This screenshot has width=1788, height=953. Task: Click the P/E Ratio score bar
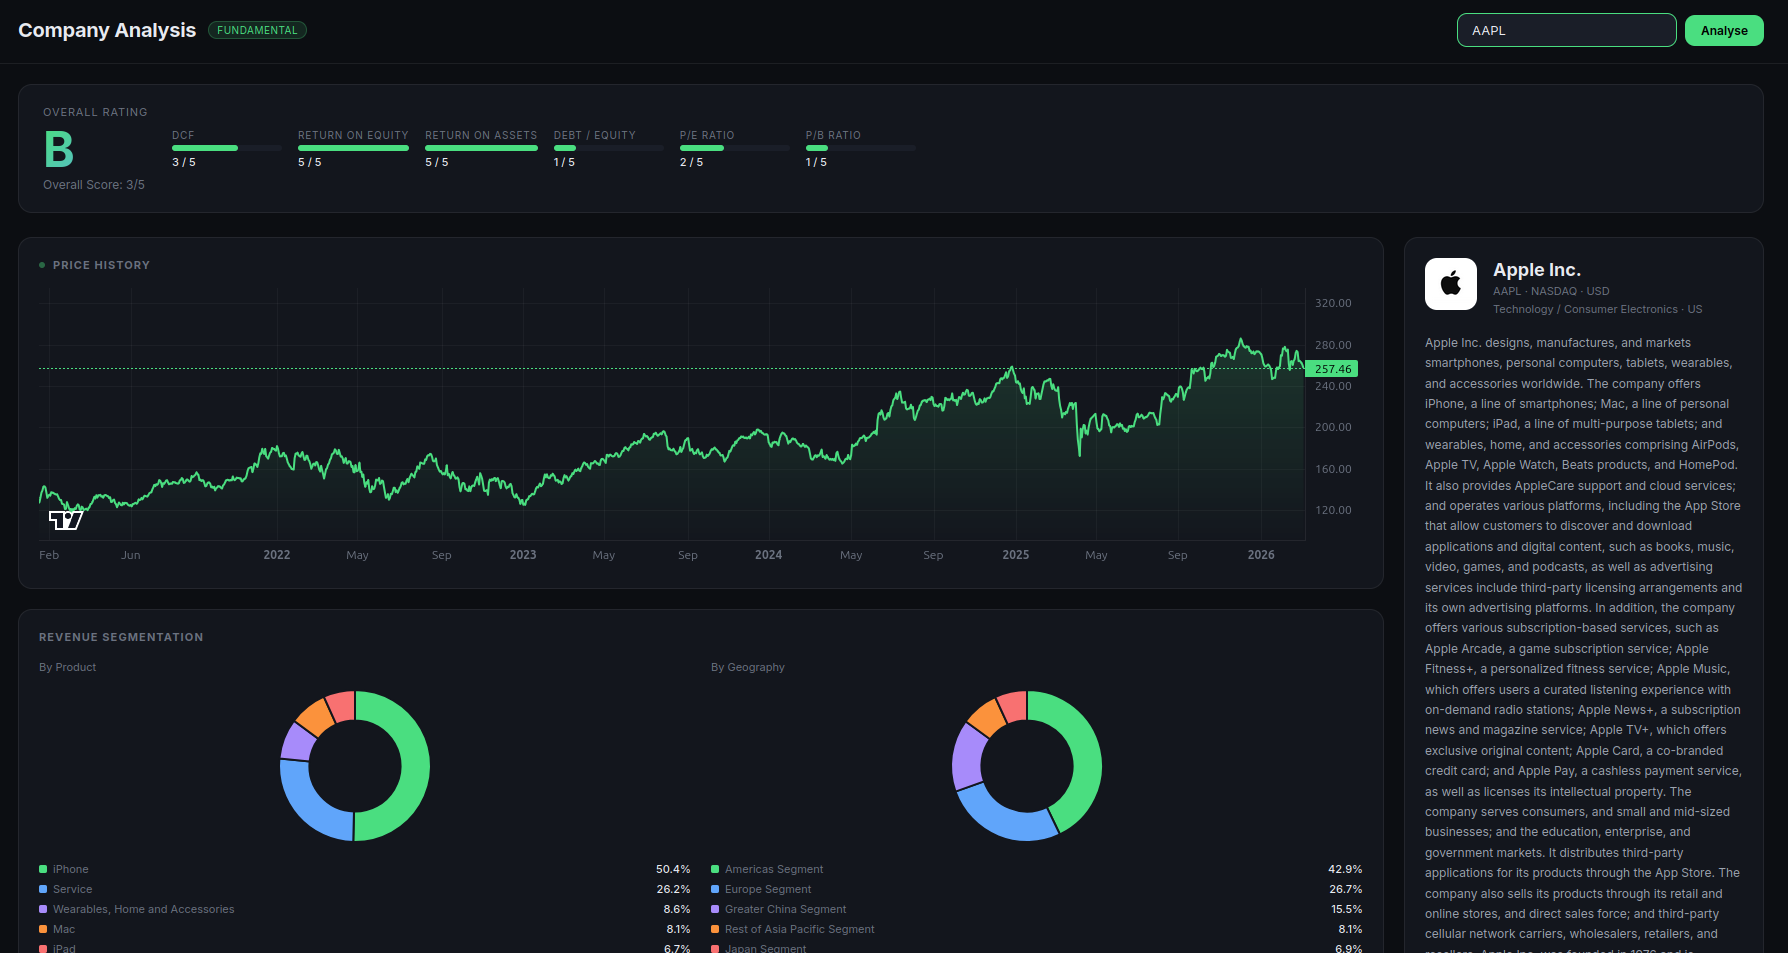point(734,148)
